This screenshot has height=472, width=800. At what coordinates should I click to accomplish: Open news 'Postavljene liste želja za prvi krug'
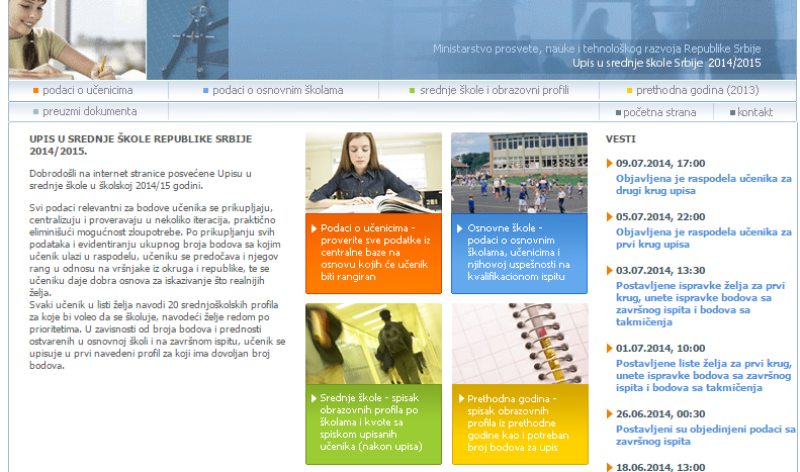tap(704, 376)
